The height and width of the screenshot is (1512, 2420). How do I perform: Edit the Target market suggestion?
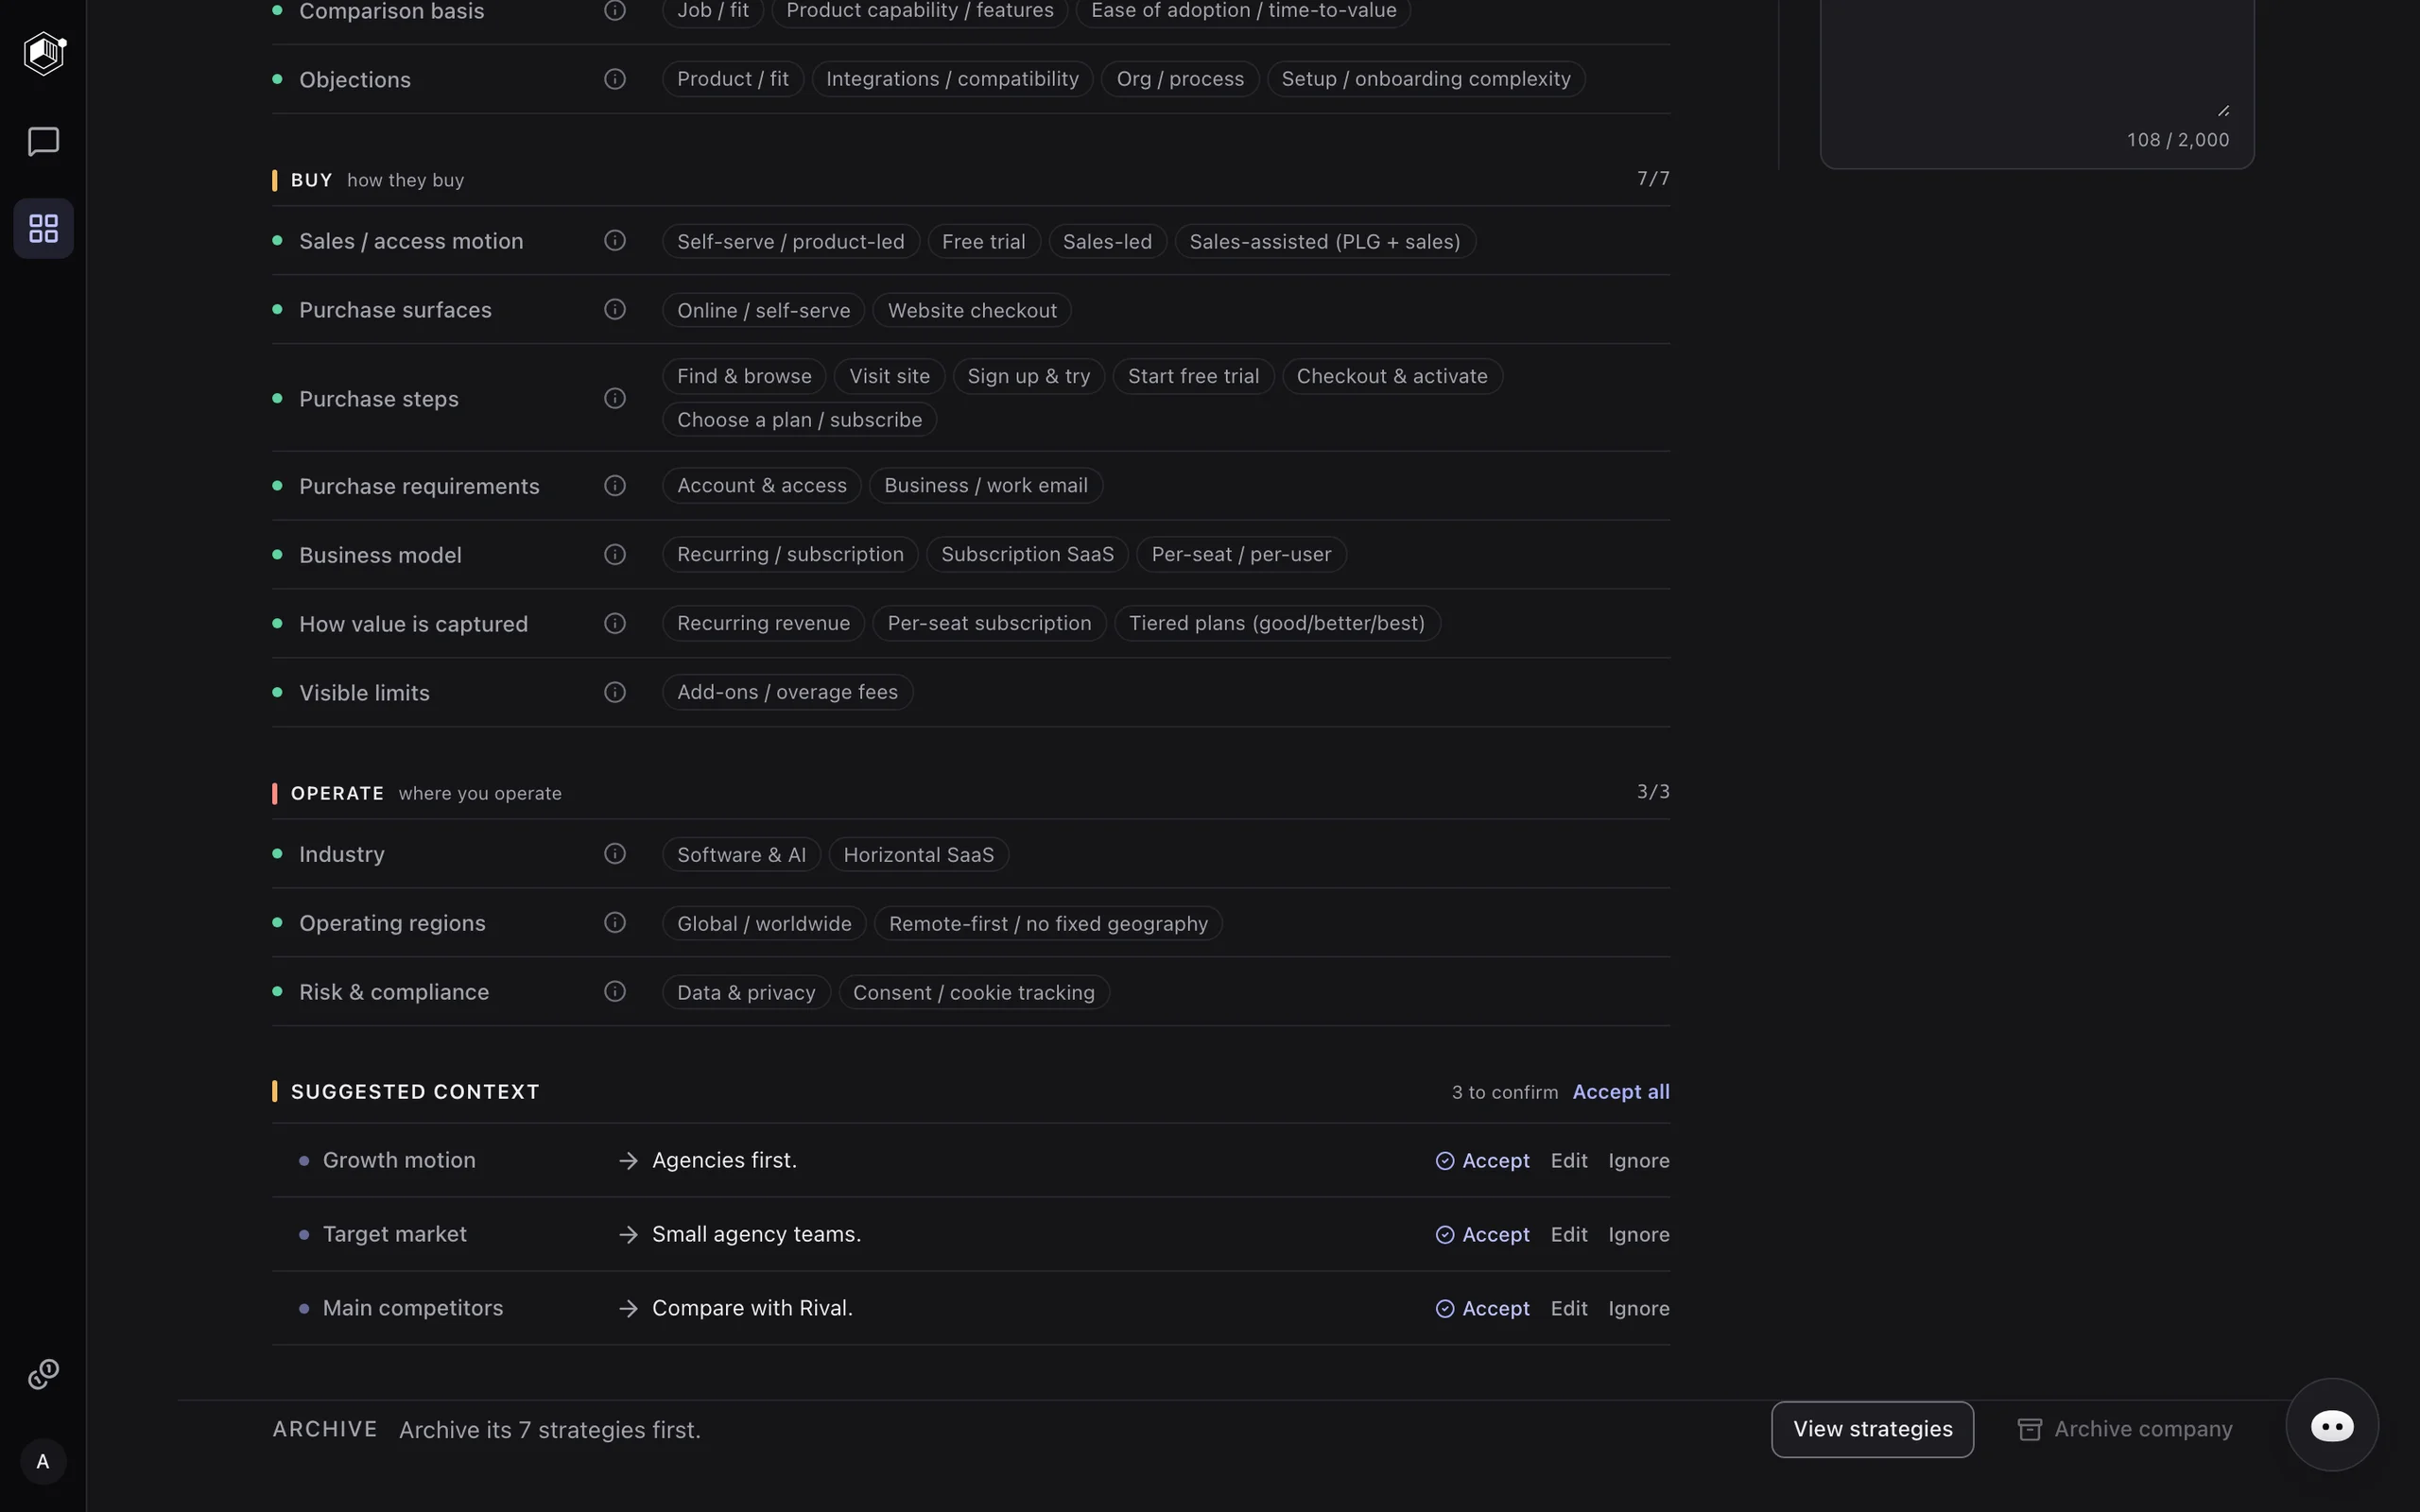1568,1235
